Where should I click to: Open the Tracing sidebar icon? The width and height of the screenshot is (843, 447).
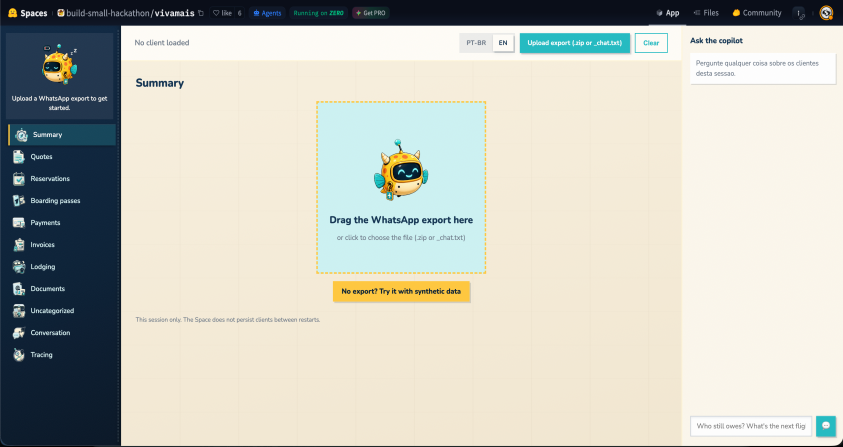click(19, 355)
